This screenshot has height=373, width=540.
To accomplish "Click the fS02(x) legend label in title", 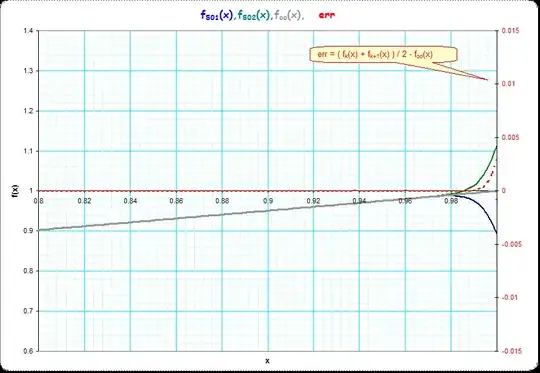I will click(253, 15).
